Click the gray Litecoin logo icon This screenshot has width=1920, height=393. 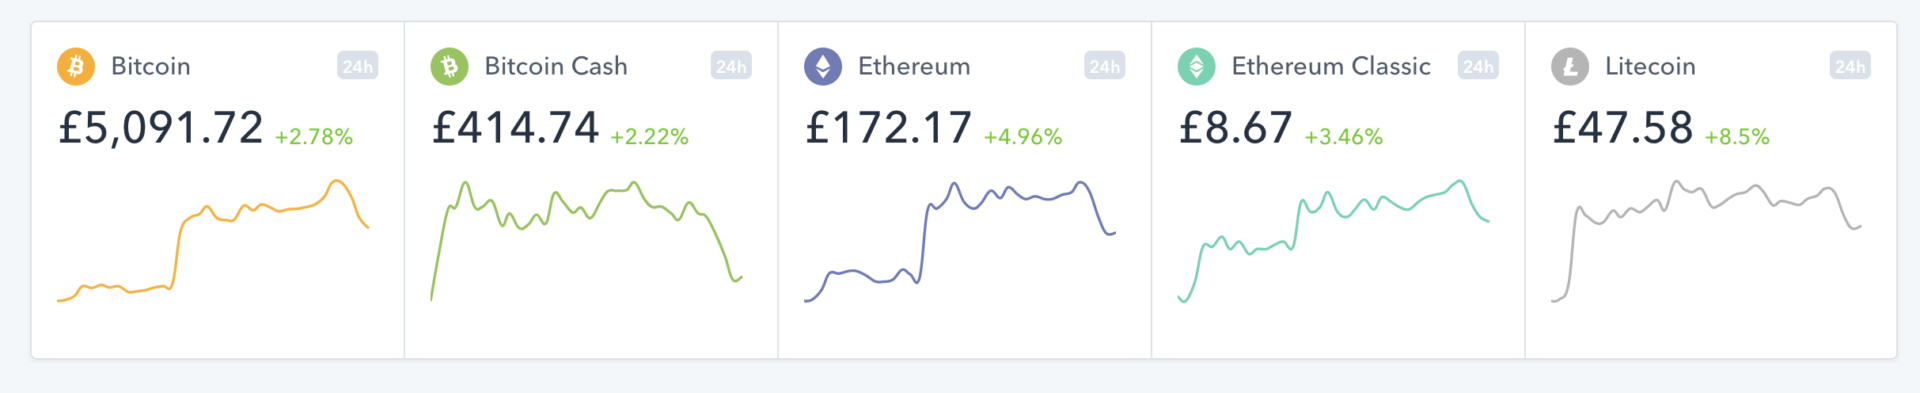1570,67
